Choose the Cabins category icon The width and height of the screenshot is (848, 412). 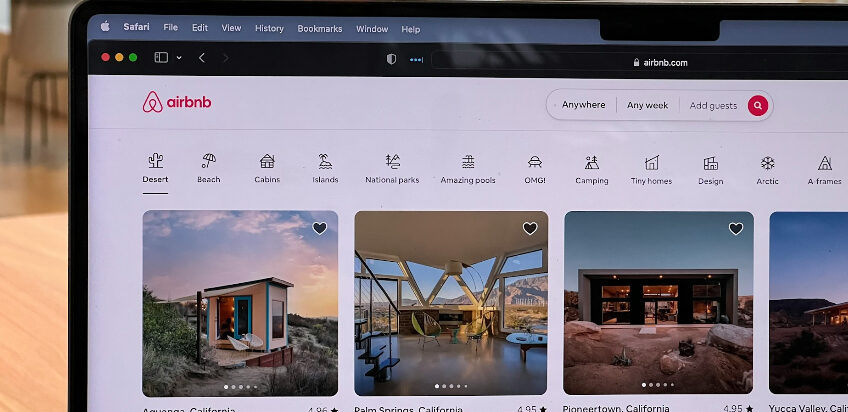pyautogui.click(x=267, y=162)
